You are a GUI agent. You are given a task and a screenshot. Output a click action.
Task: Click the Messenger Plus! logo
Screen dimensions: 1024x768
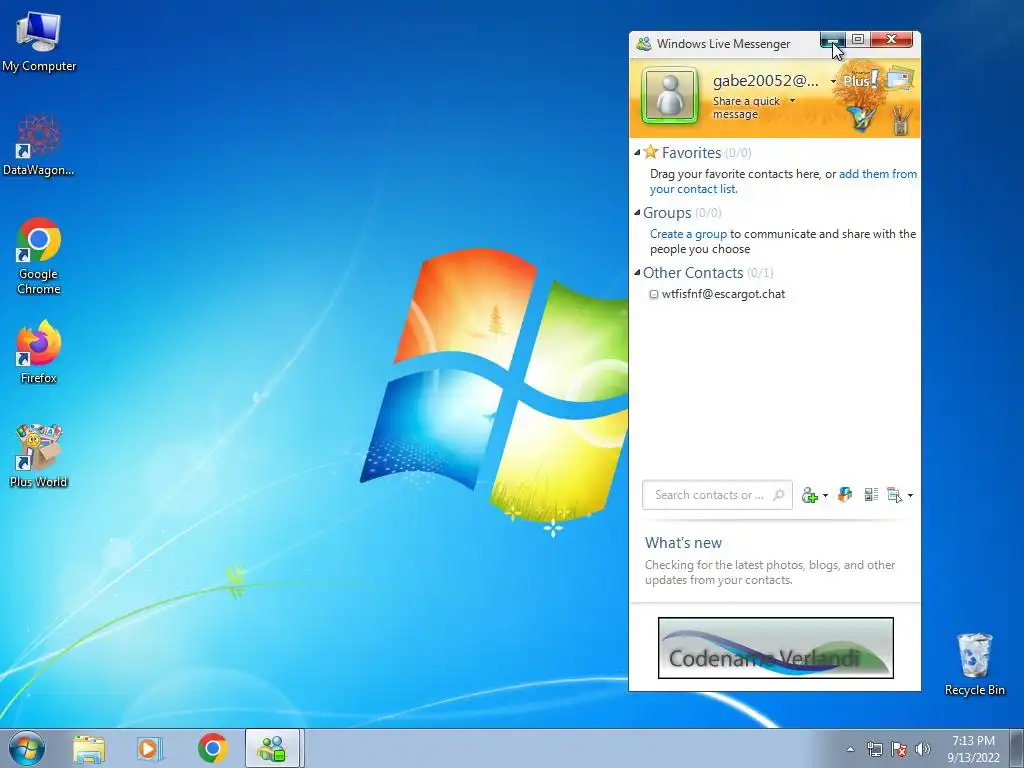pyautogui.click(x=859, y=80)
